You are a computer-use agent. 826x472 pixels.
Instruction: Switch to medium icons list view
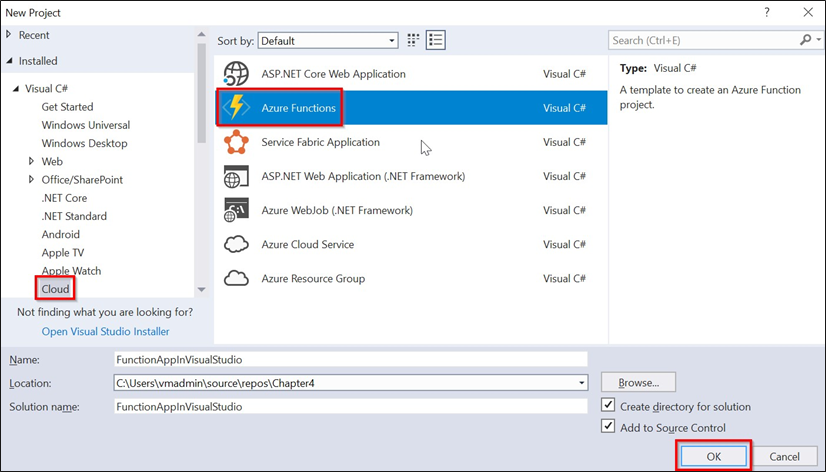click(x=435, y=41)
